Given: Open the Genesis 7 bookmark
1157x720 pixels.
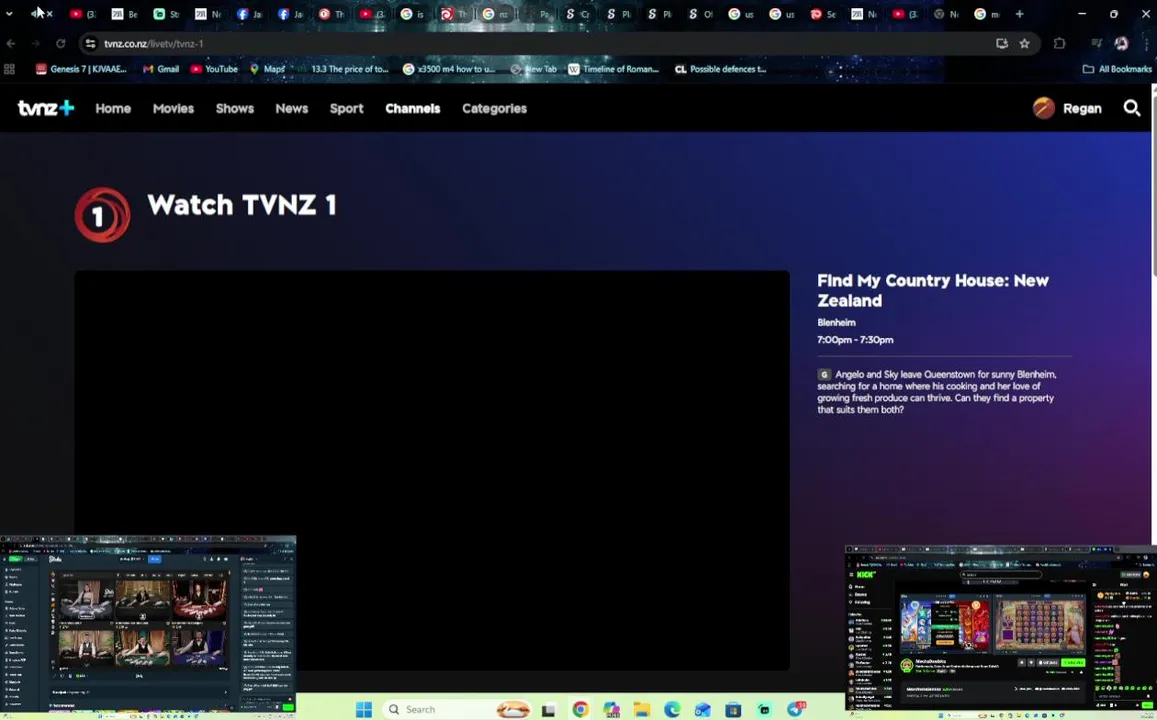Looking at the screenshot, I should click(81, 69).
